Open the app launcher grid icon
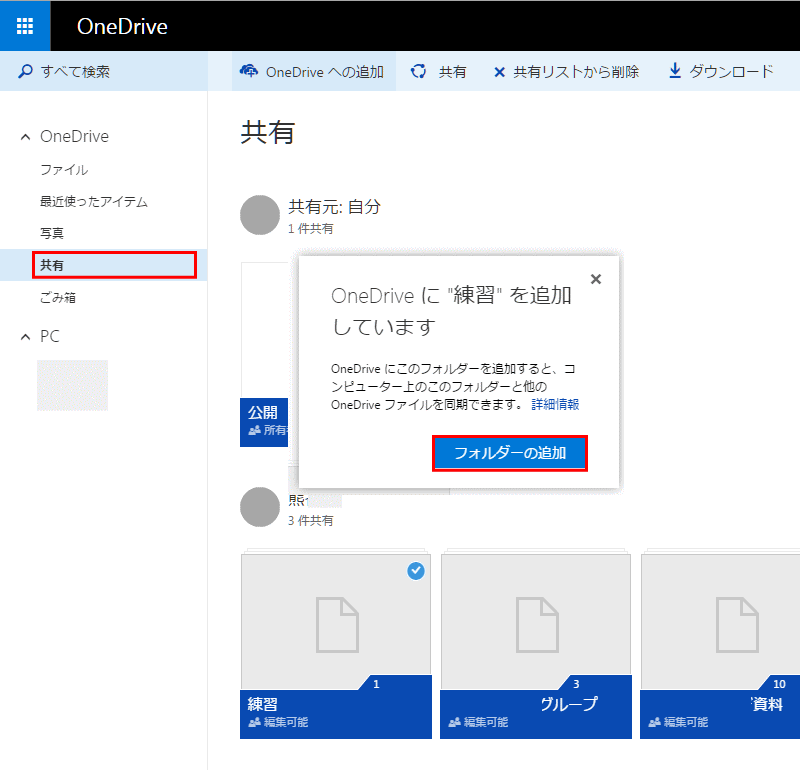 click(25, 26)
